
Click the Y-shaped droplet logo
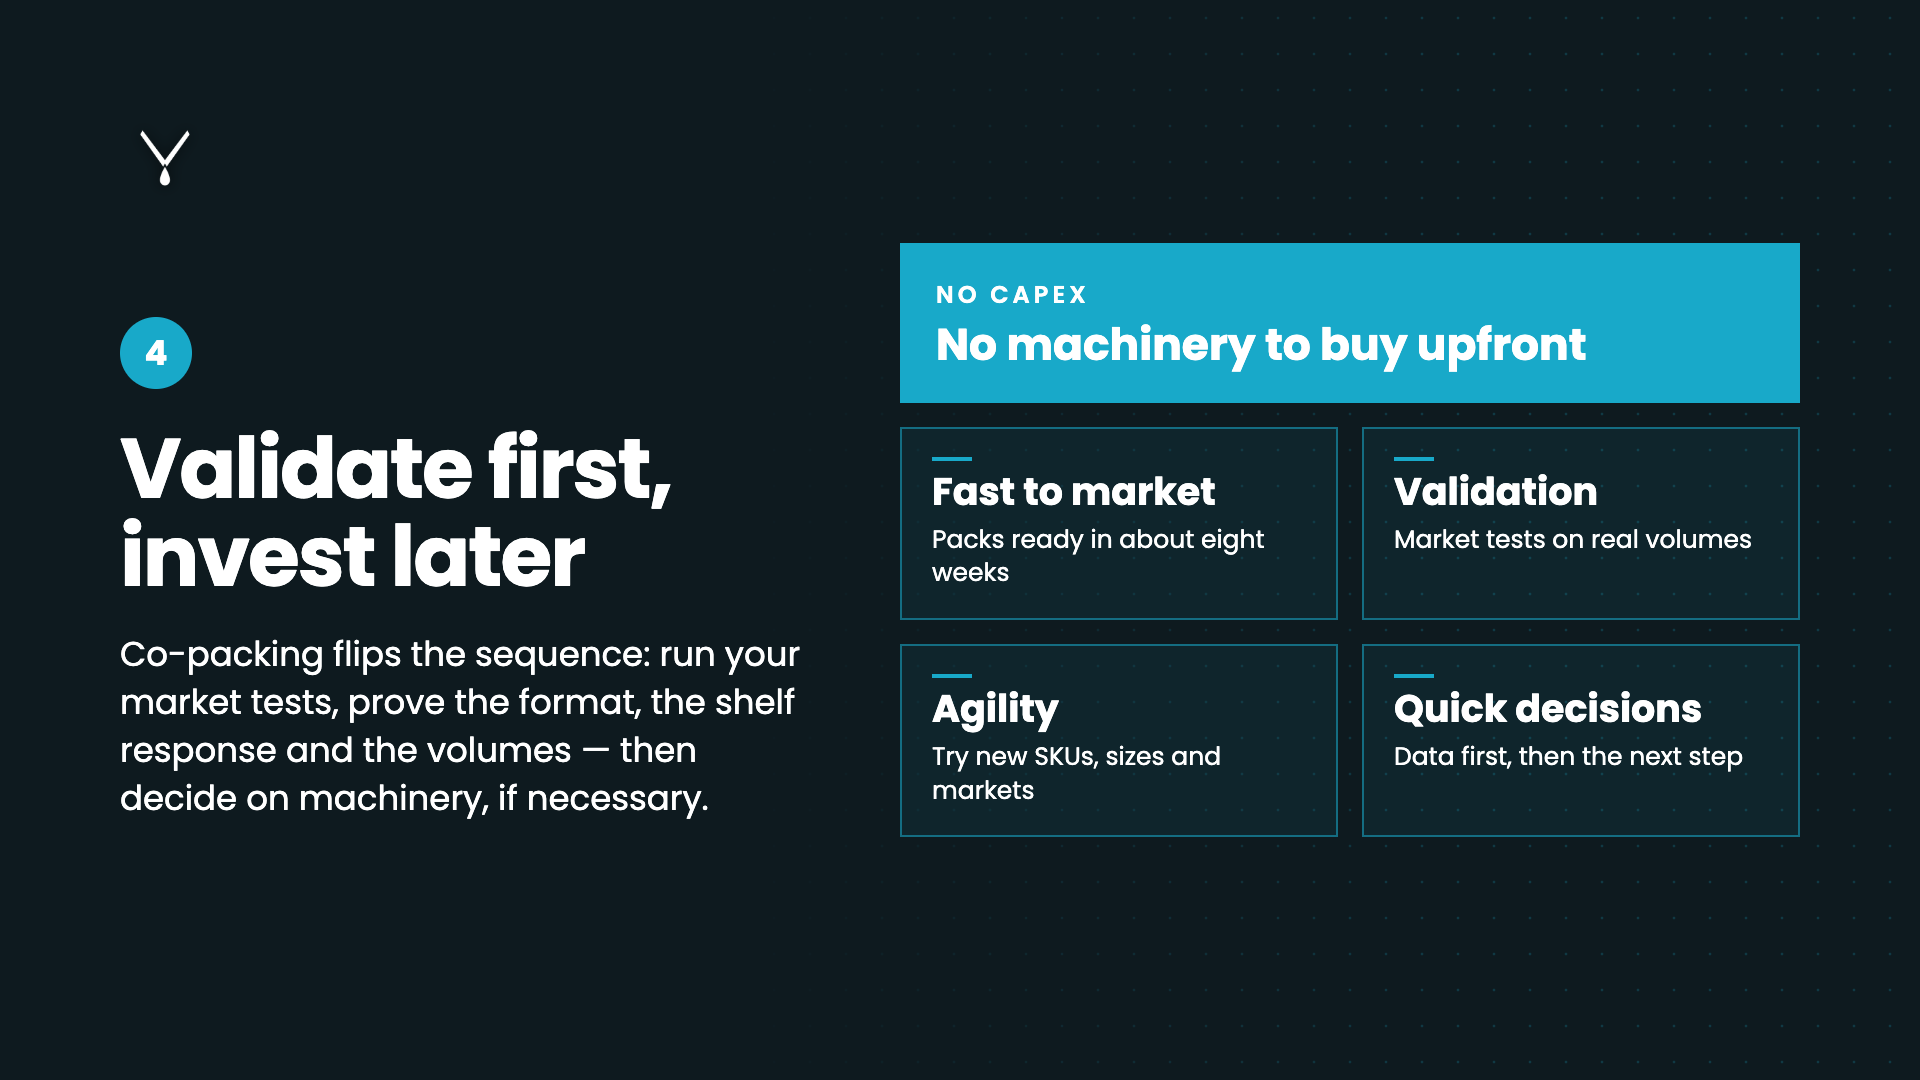click(165, 158)
